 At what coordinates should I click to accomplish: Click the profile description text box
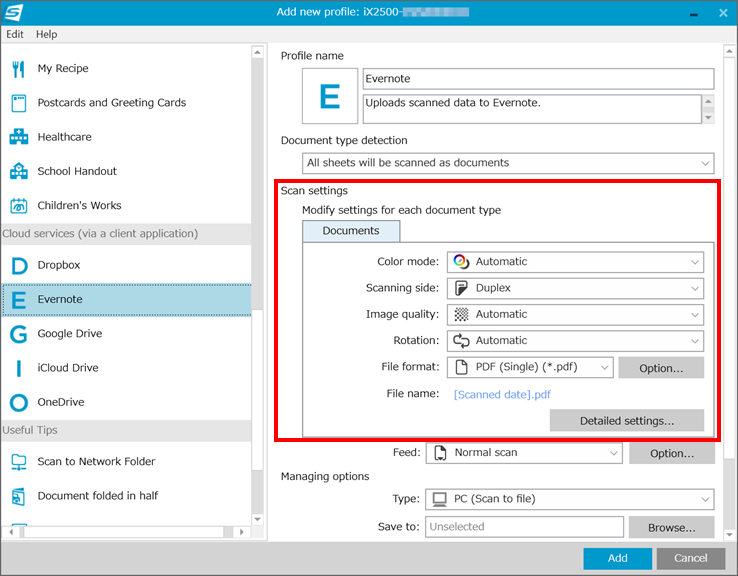[532, 109]
